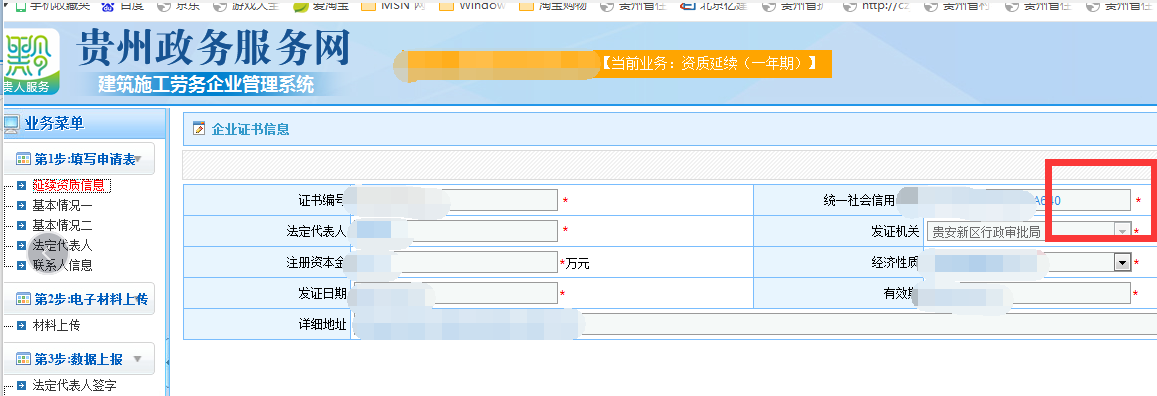
Task: Expand the 第2步:电子材料上传 section
Action: pyautogui.click(x=81, y=299)
